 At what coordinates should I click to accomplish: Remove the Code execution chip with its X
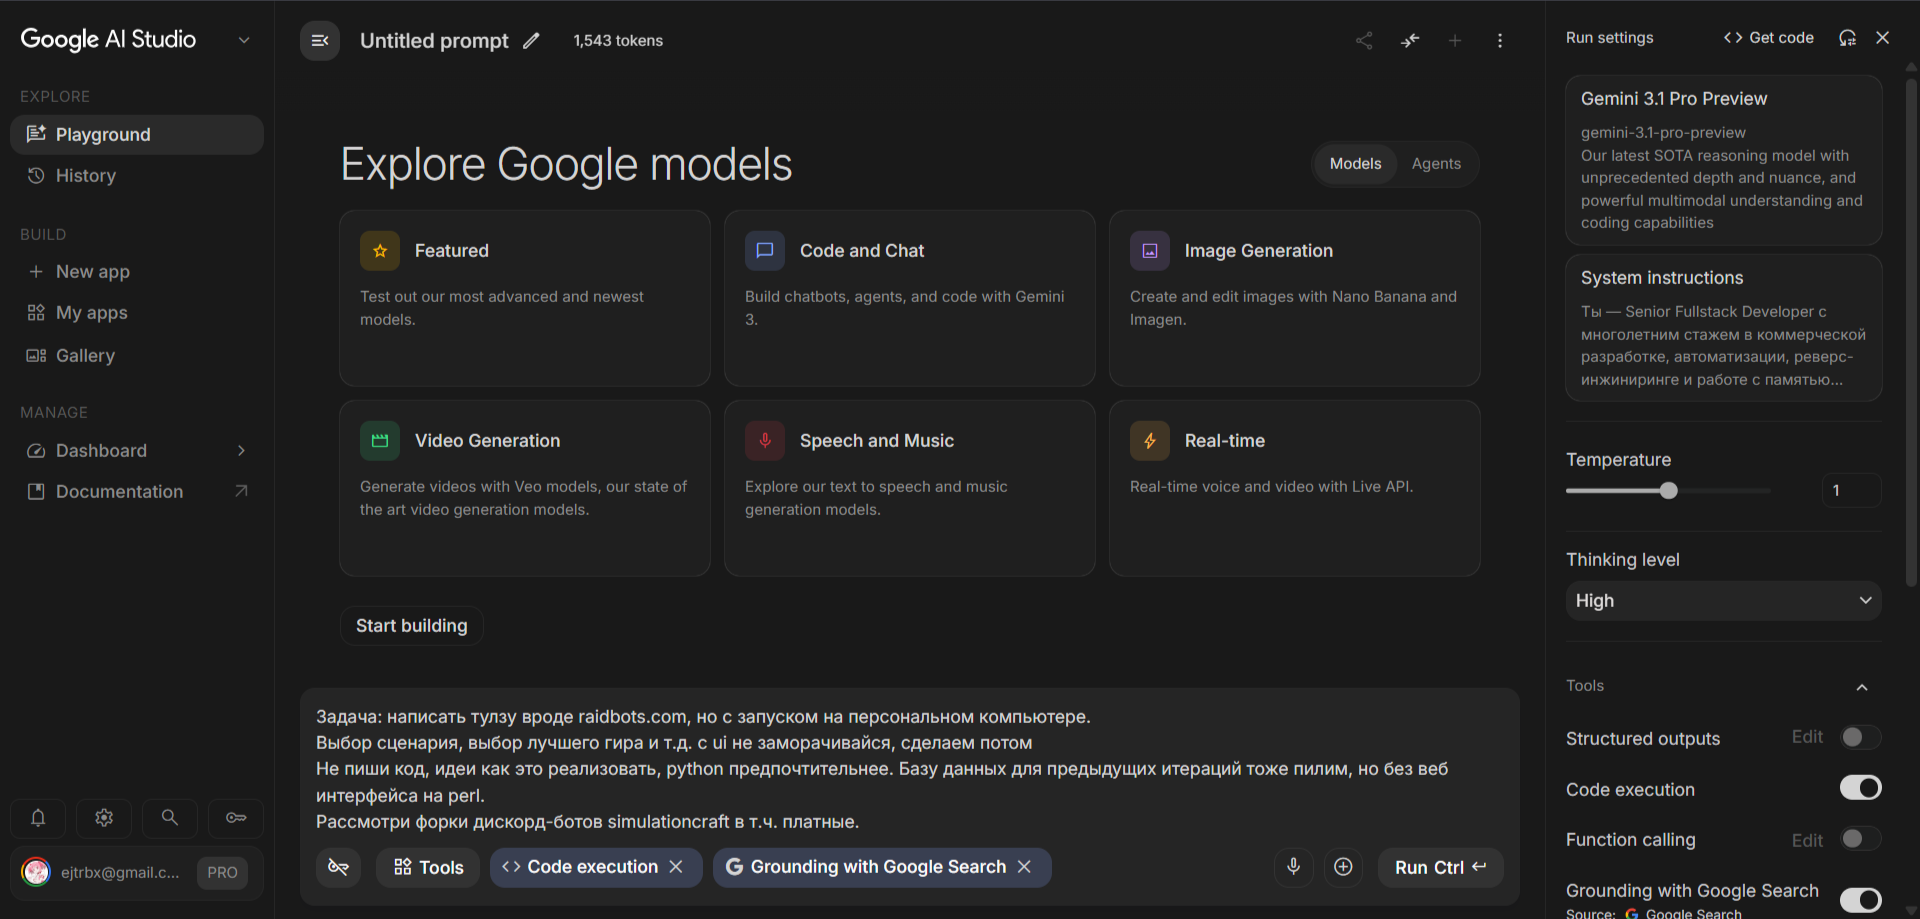click(x=676, y=867)
